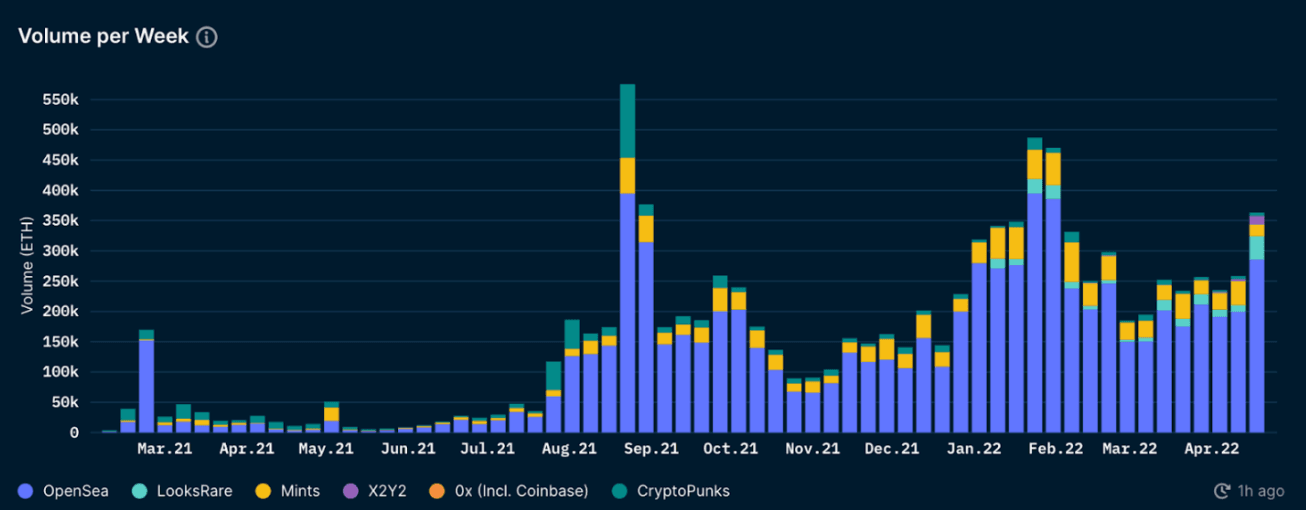Click the Volume (ETH) axis title

(26, 265)
